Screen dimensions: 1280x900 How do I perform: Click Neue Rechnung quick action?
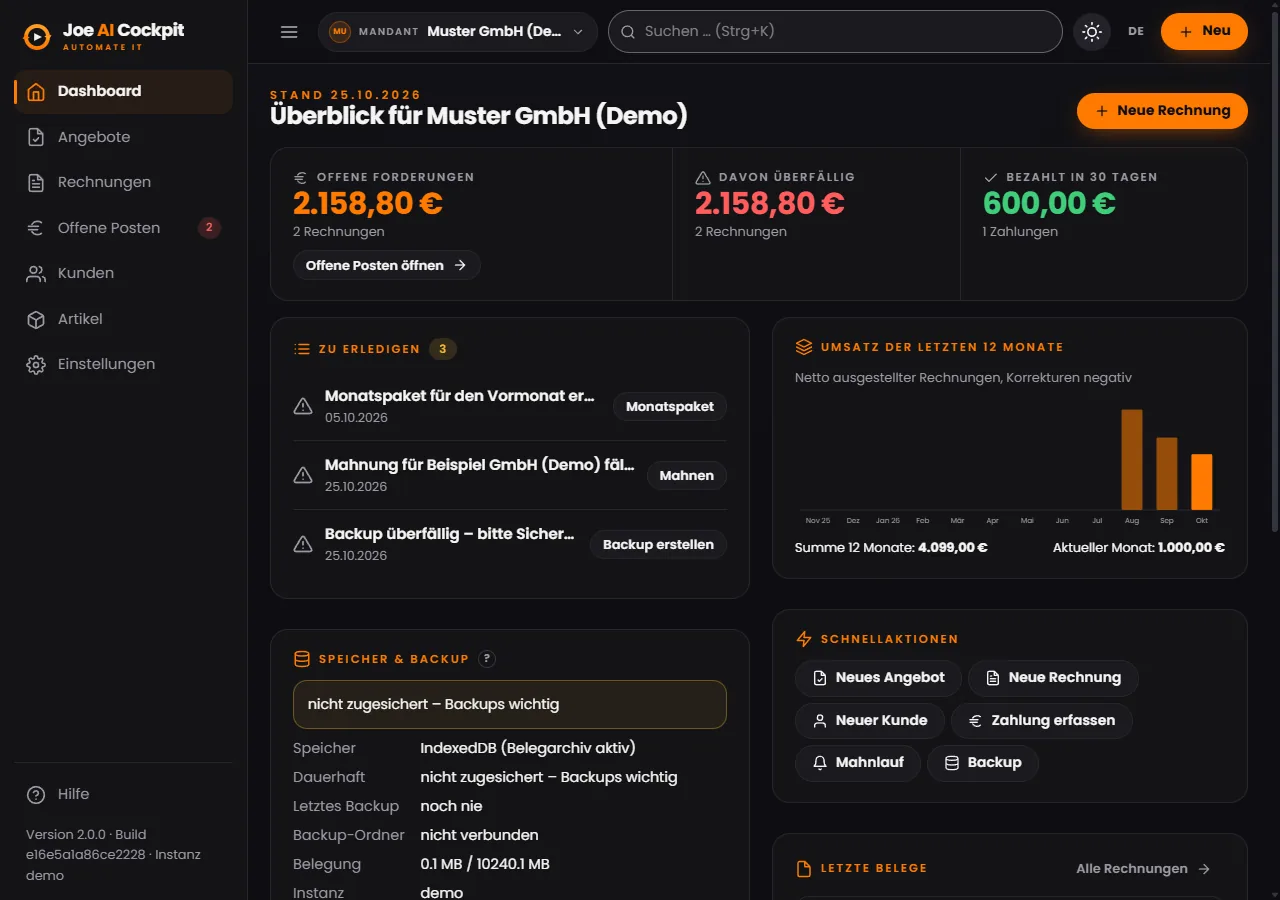[x=1053, y=678]
